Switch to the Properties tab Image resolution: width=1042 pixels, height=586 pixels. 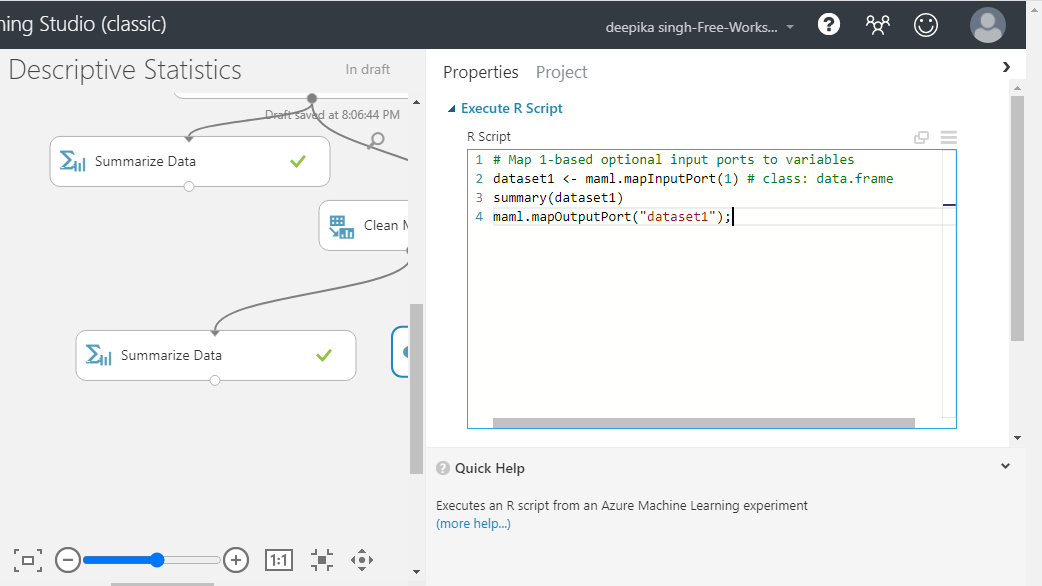pos(480,72)
